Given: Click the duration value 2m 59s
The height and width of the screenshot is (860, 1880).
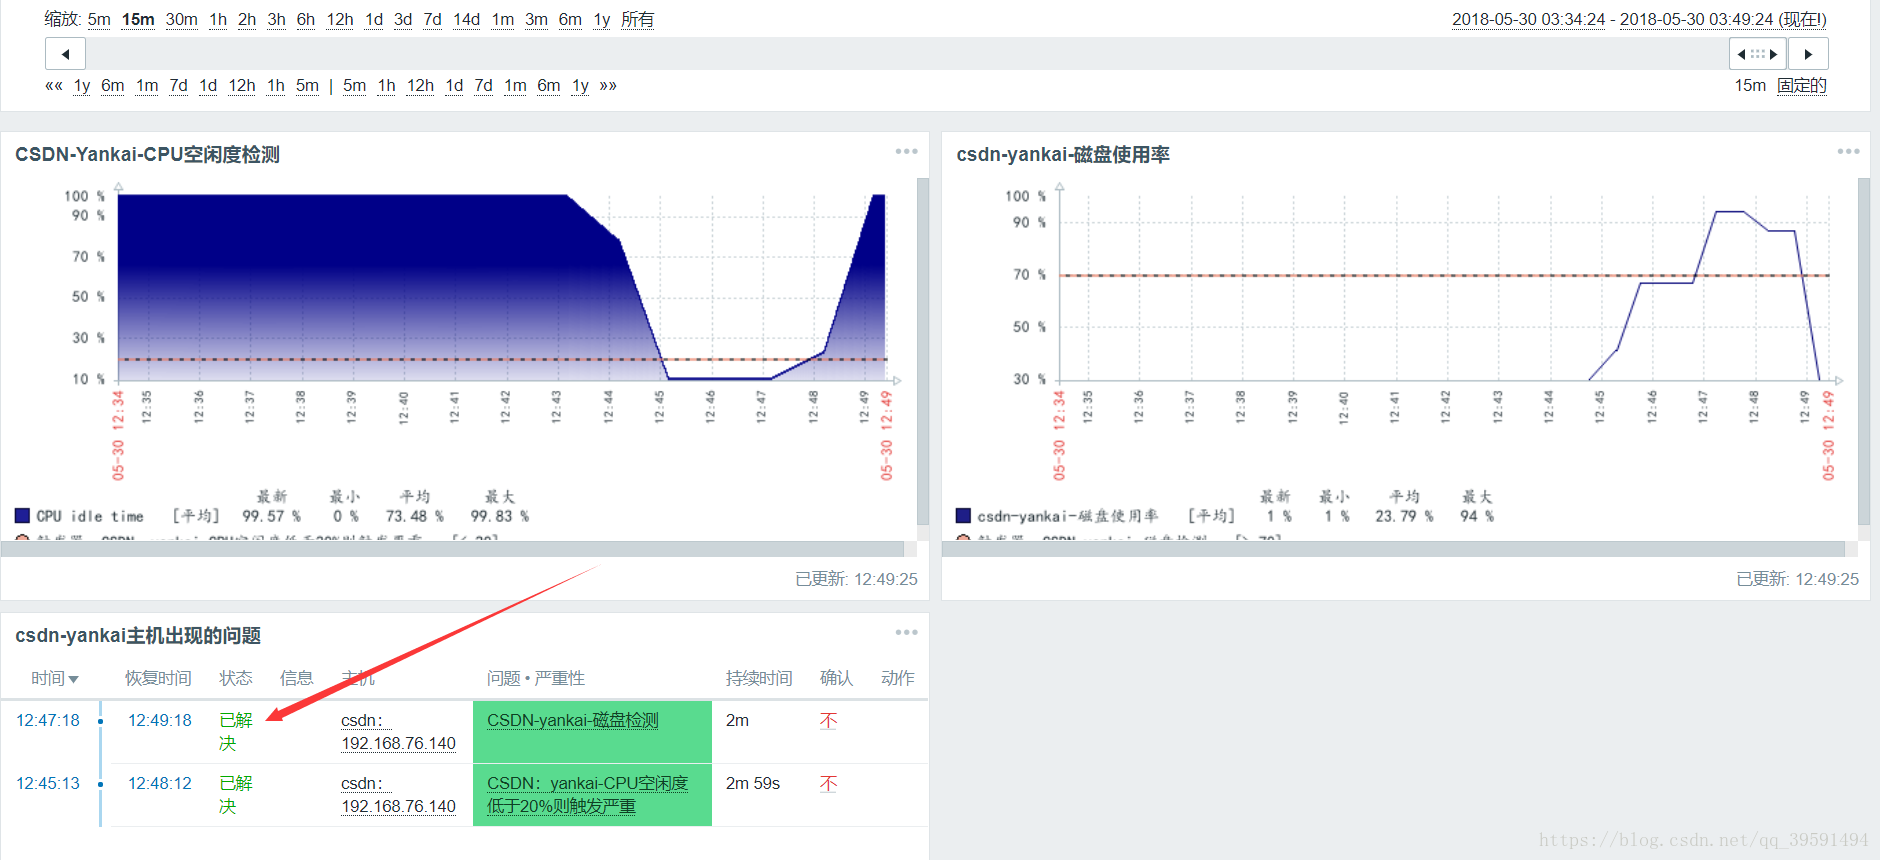Looking at the screenshot, I should click(753, 783).
